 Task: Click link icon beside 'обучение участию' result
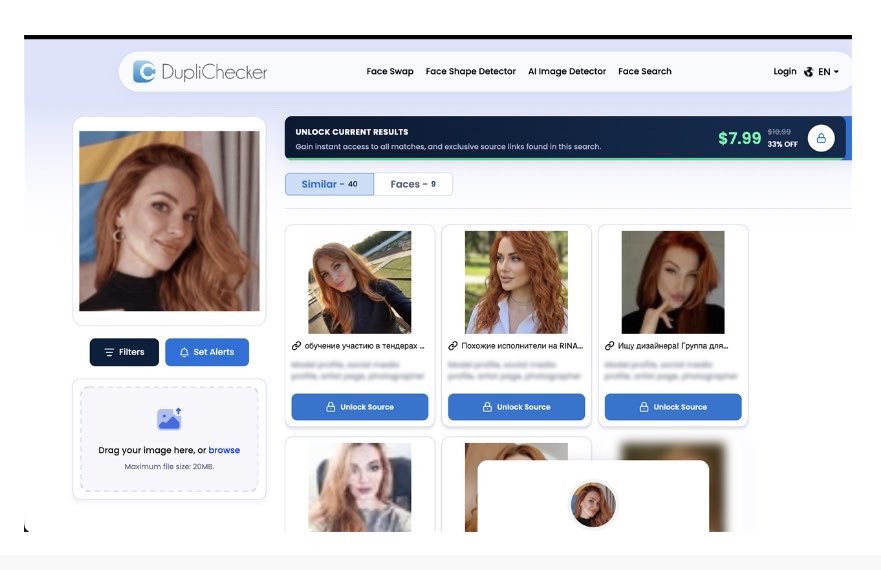[x=297, y=346]
